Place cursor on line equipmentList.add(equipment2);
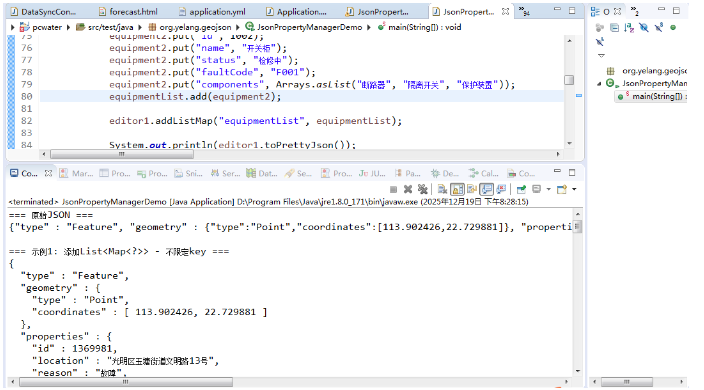This screenshot has width=704, height=390. [x=195, y=96]
